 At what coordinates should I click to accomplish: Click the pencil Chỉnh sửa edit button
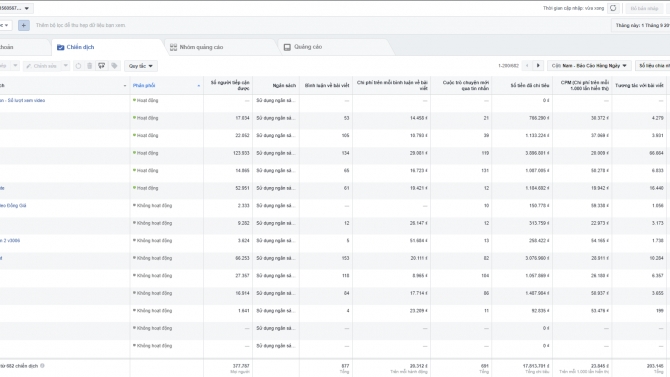(x=41, y=66)
